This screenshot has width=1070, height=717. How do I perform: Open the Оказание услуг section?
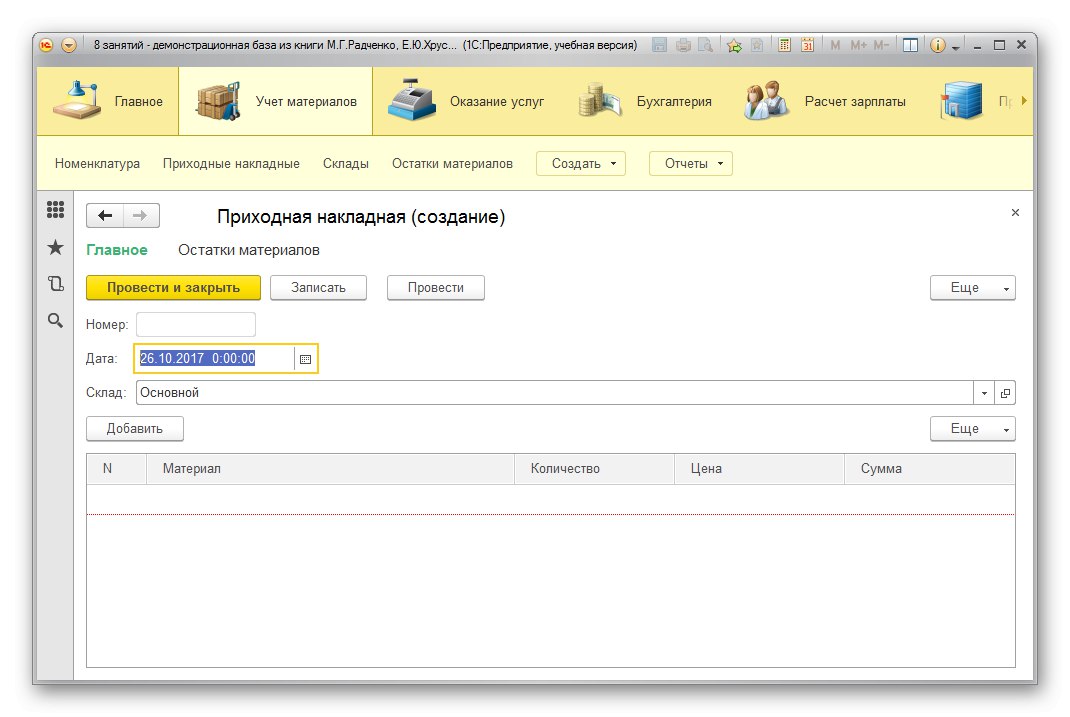466,101
